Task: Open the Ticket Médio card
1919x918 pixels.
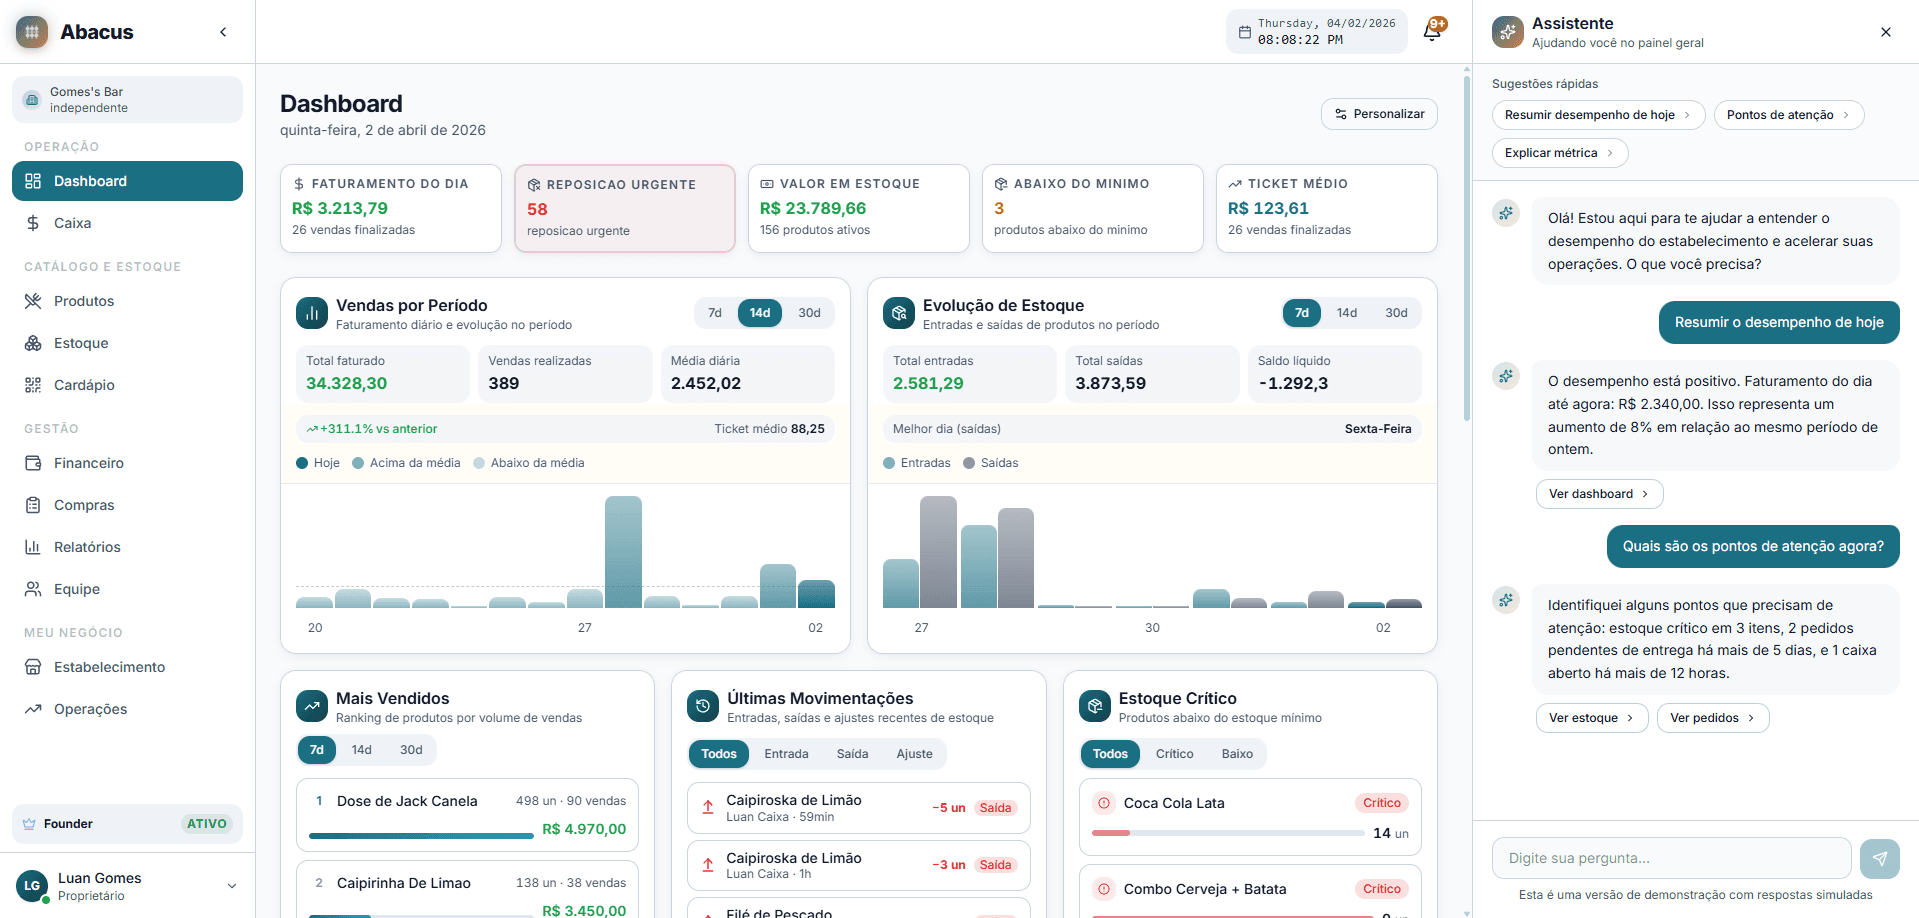Action: pyautogui.click(x=1327, y=208)
